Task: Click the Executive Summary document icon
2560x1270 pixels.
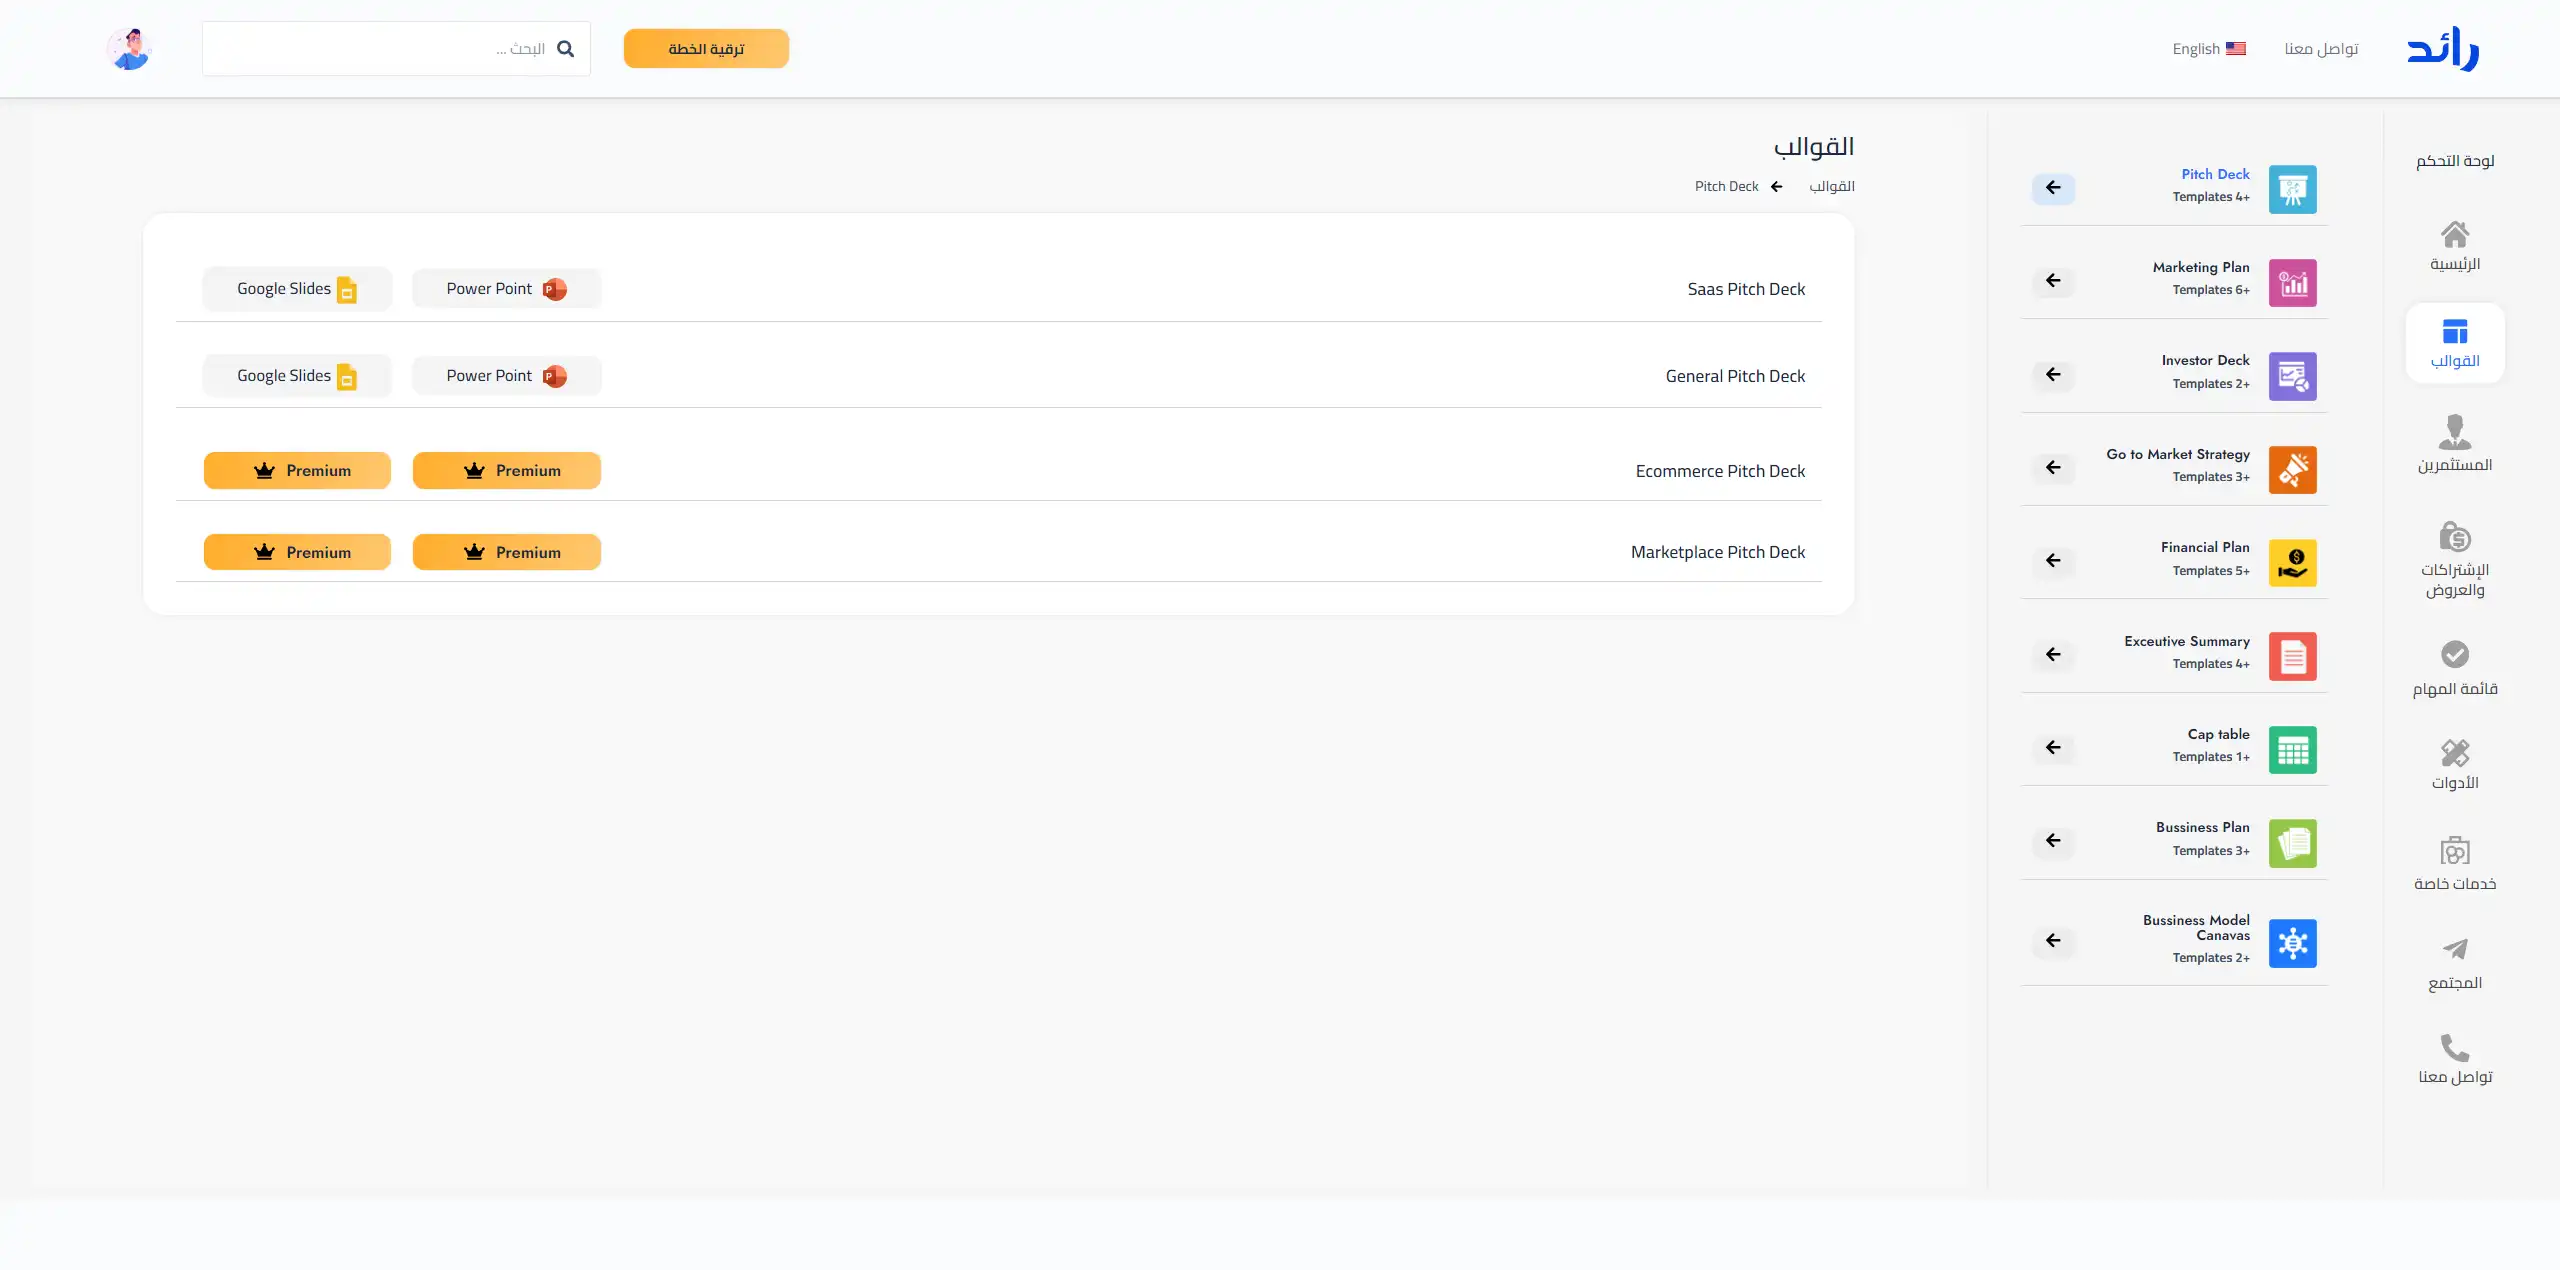Action: [2292, 656]
